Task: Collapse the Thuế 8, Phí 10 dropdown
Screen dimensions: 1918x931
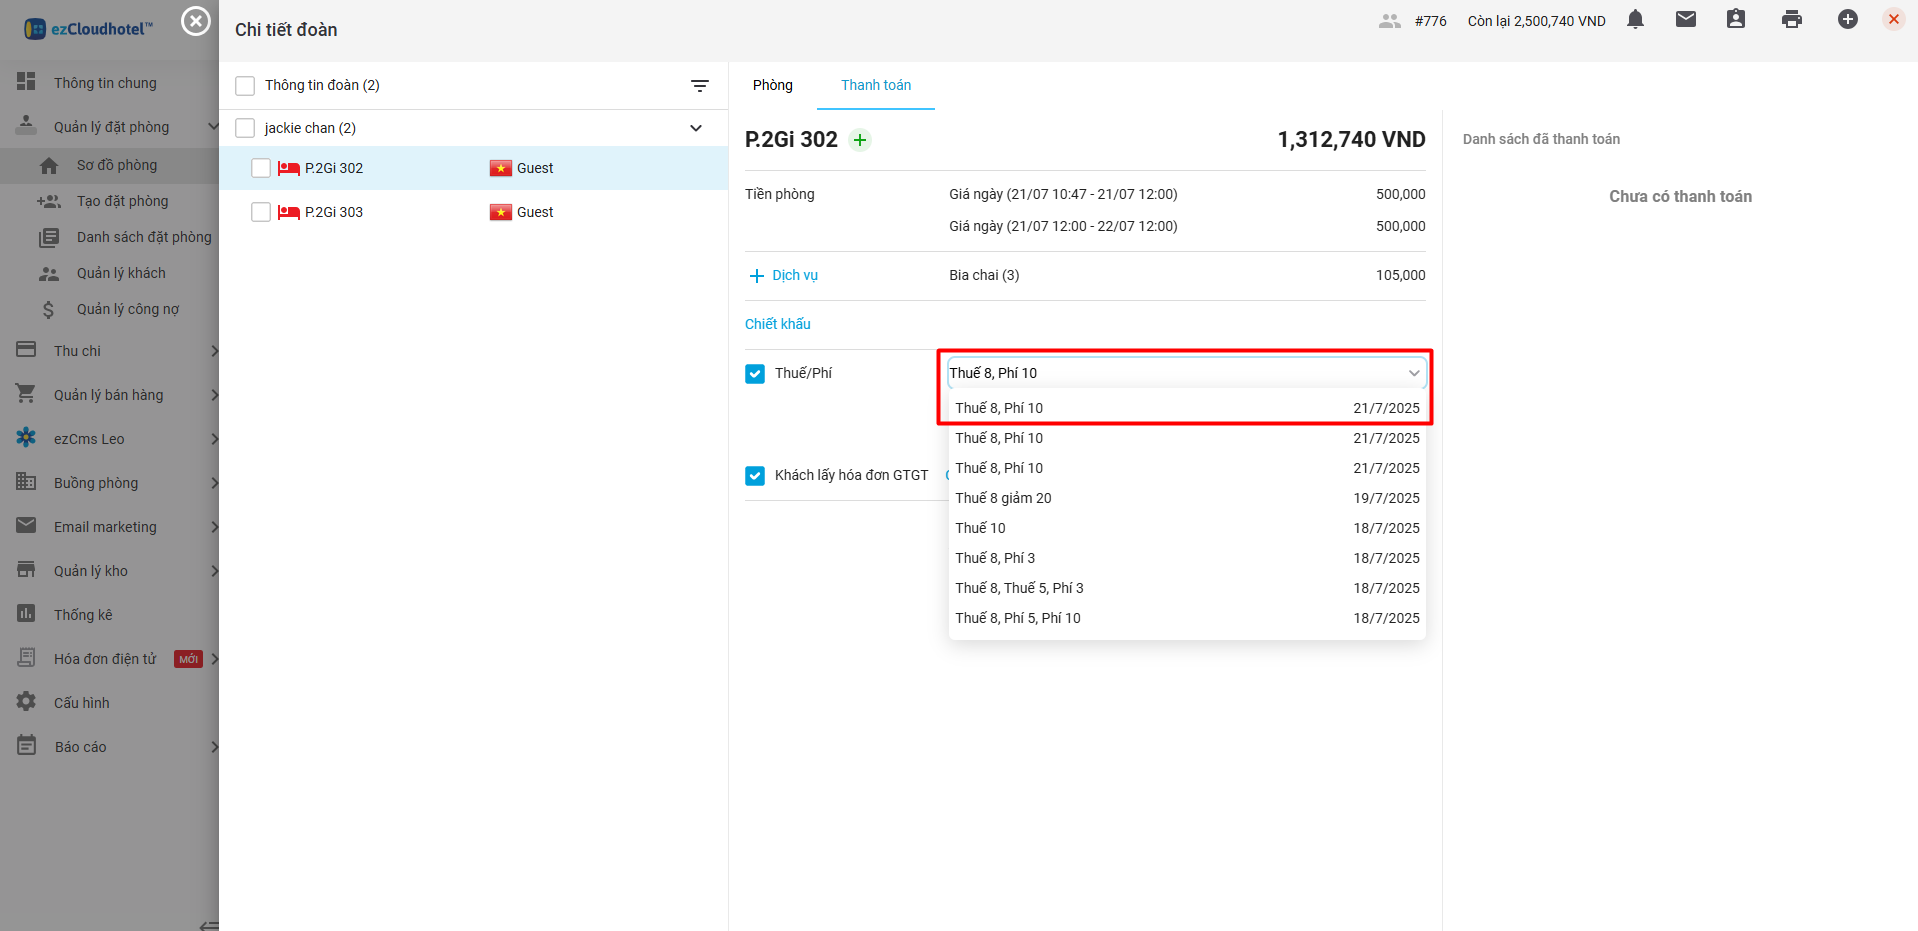Action: coord(1413,373)
